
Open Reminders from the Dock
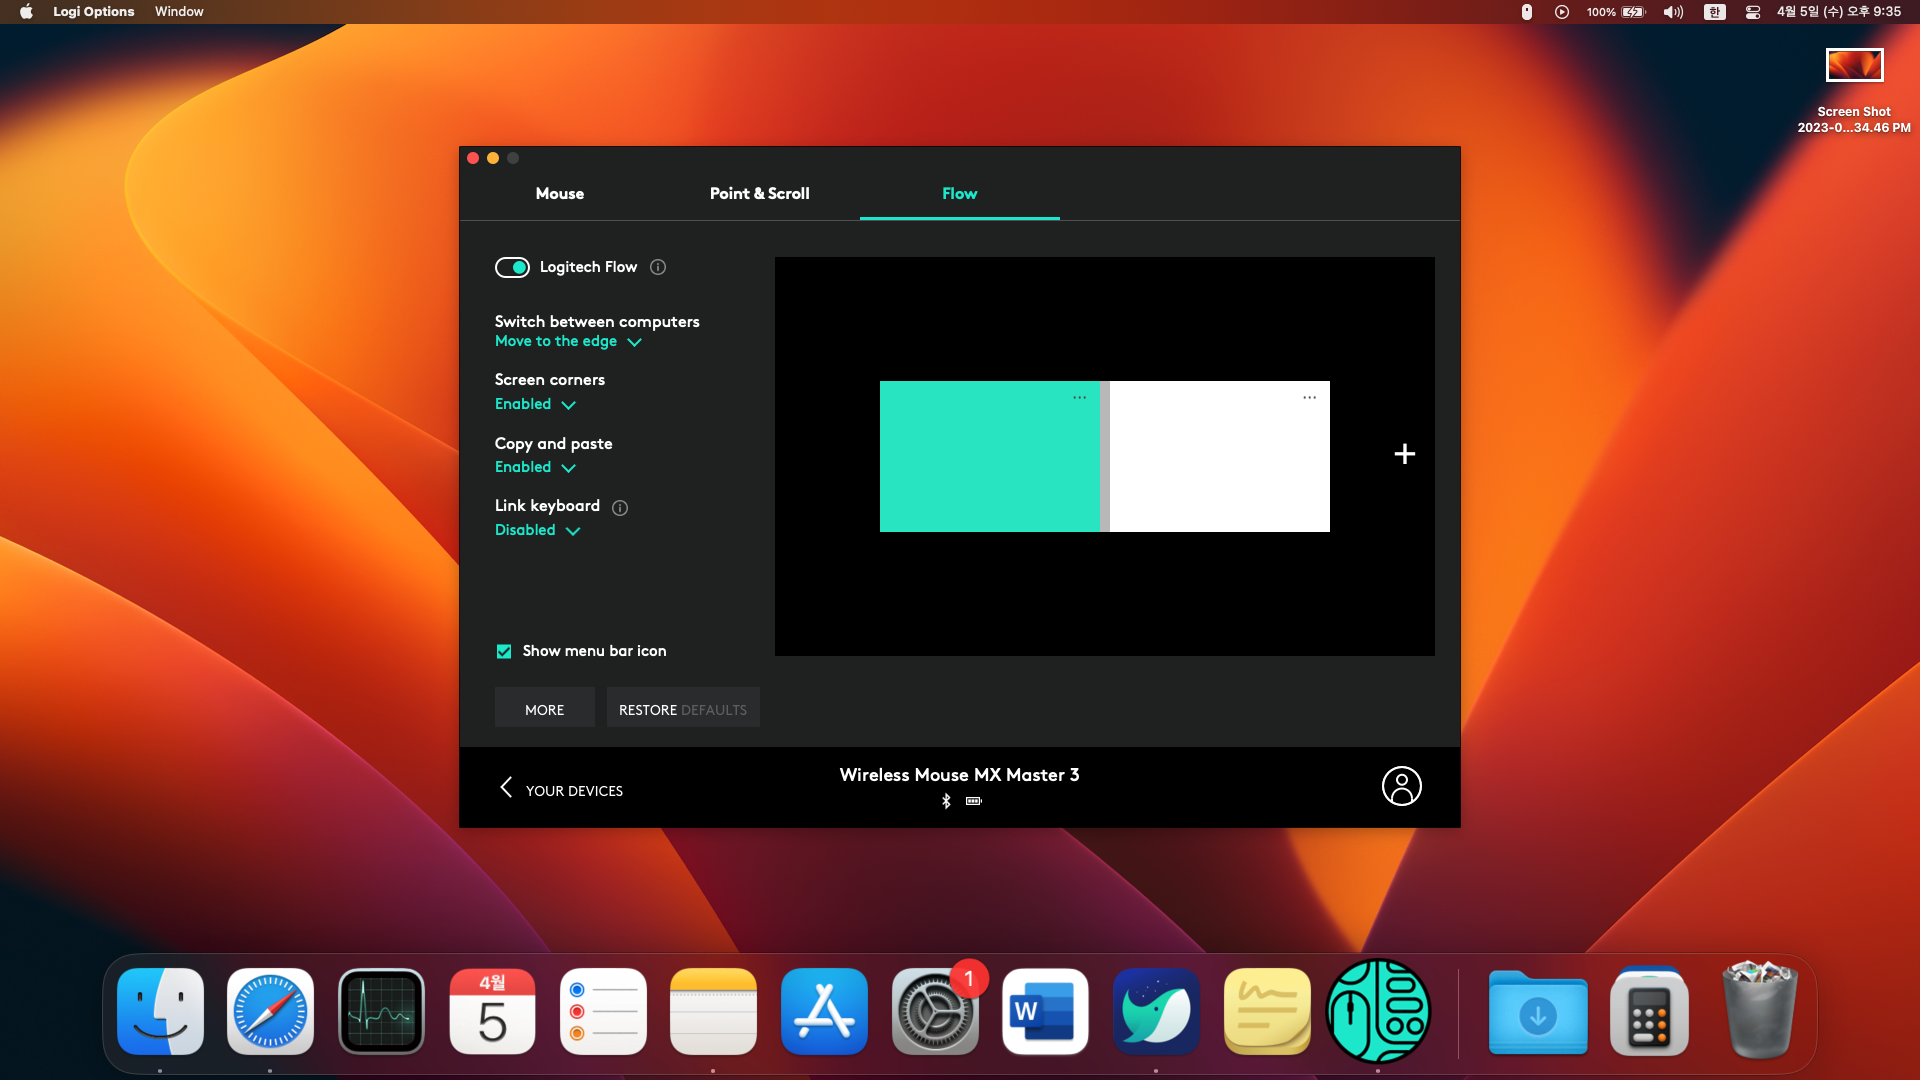point(603,1011)
